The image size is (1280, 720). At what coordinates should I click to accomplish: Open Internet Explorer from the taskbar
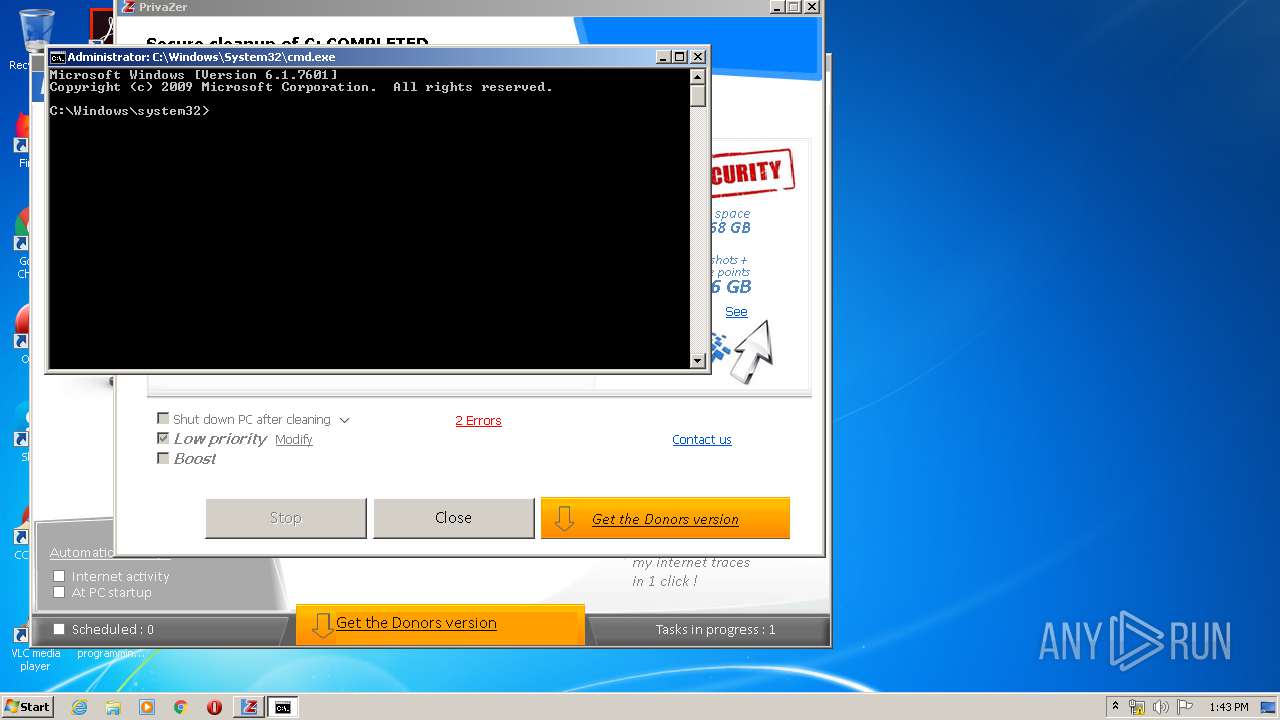click(79, 707)
